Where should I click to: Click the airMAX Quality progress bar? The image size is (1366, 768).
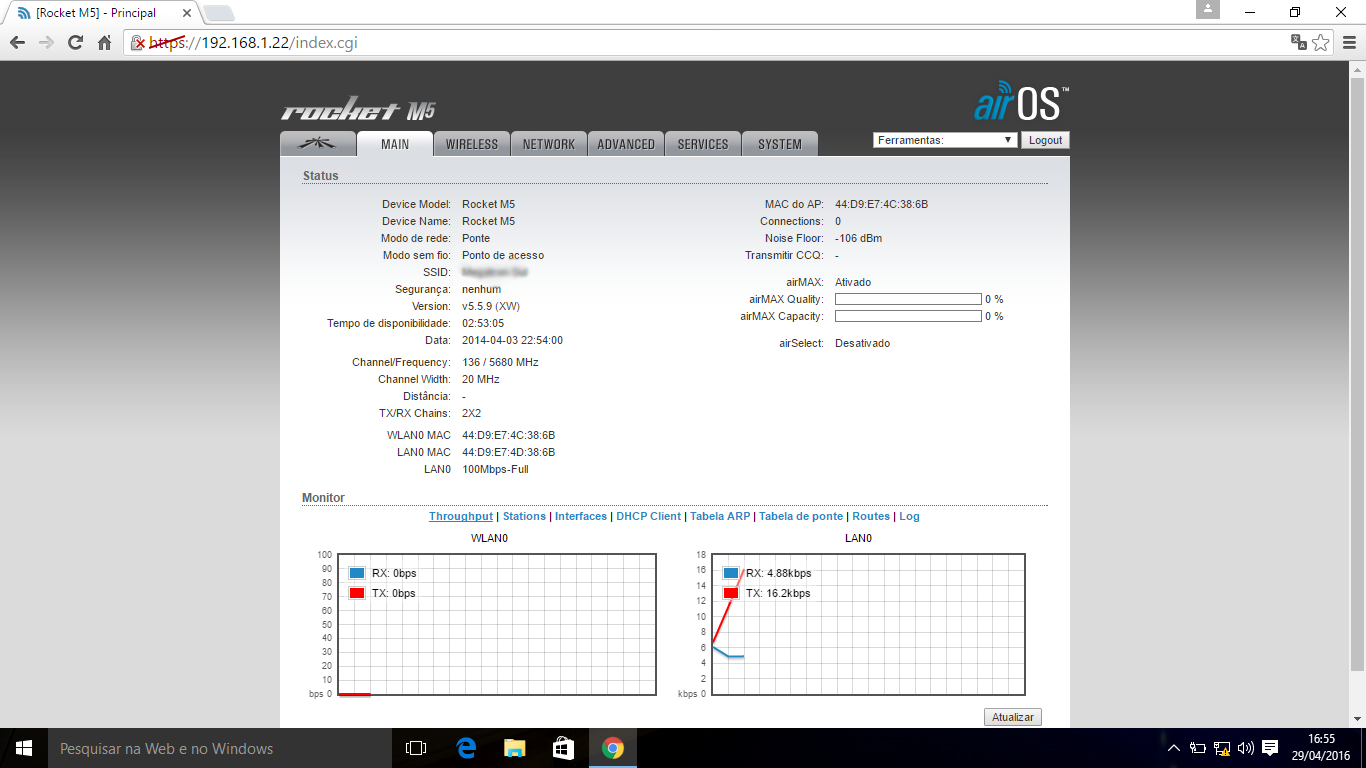point(908,299)
